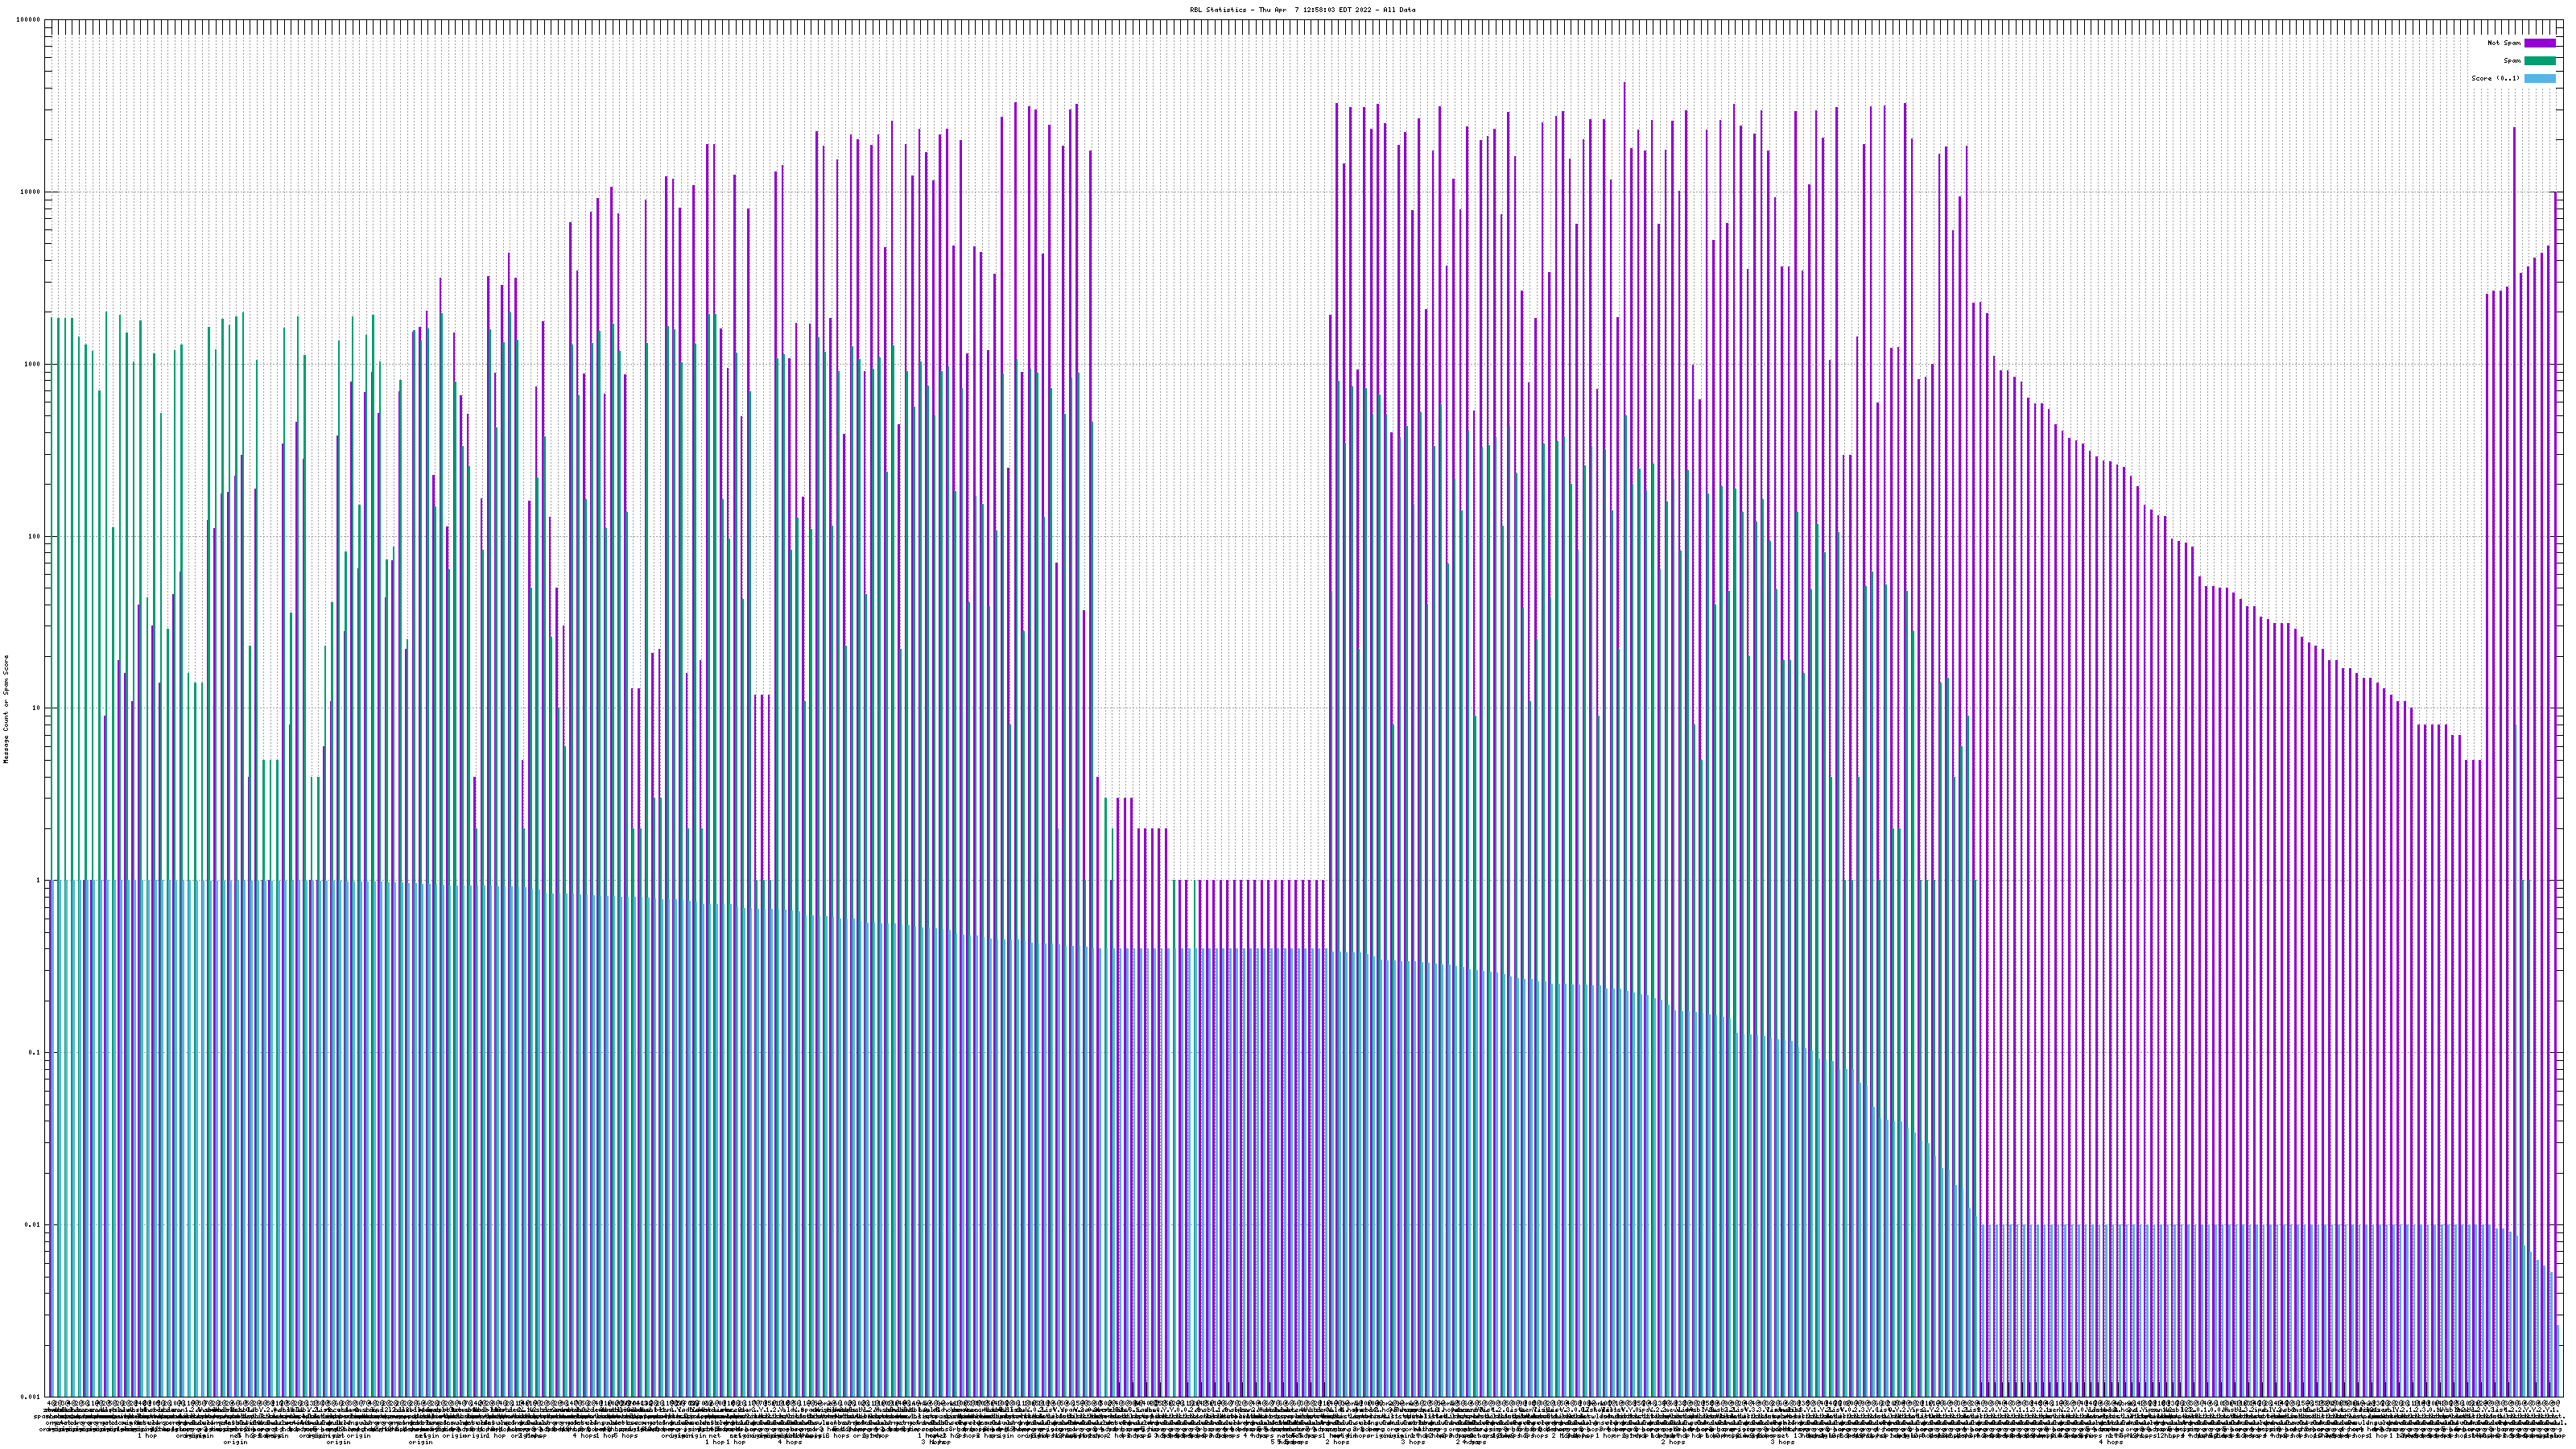Click the 'Score (0..1)' legend label
Screen dimensions: 2576x1449
(2495, 78)
